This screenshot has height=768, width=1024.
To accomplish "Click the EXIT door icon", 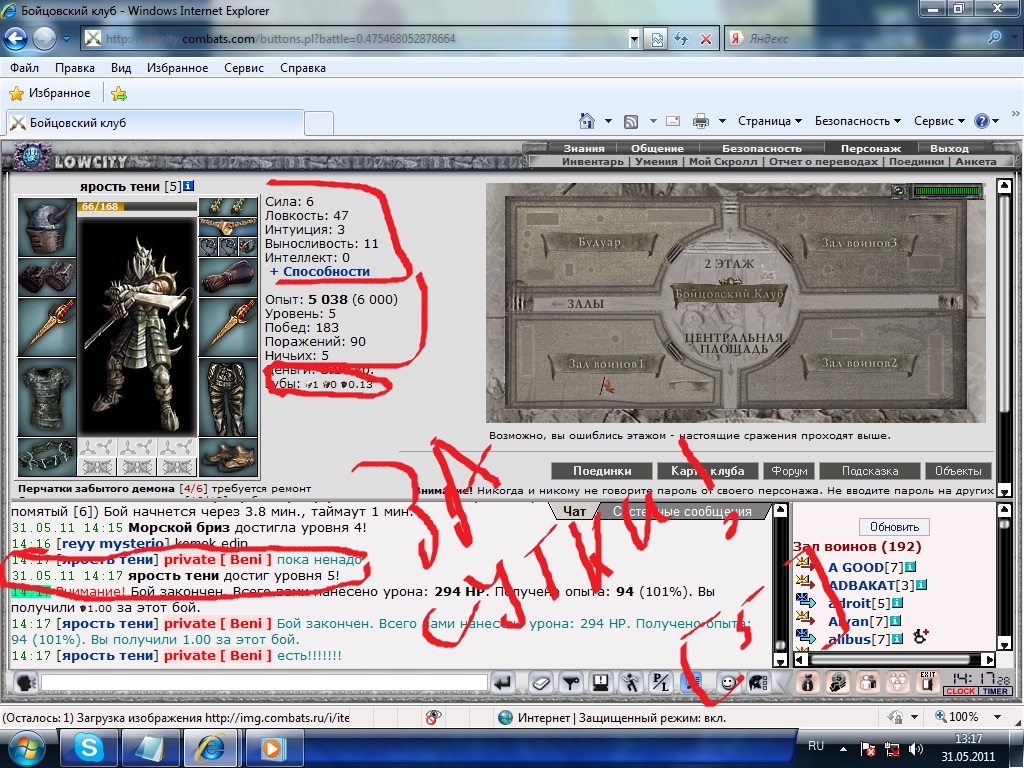I will [927, 682].
